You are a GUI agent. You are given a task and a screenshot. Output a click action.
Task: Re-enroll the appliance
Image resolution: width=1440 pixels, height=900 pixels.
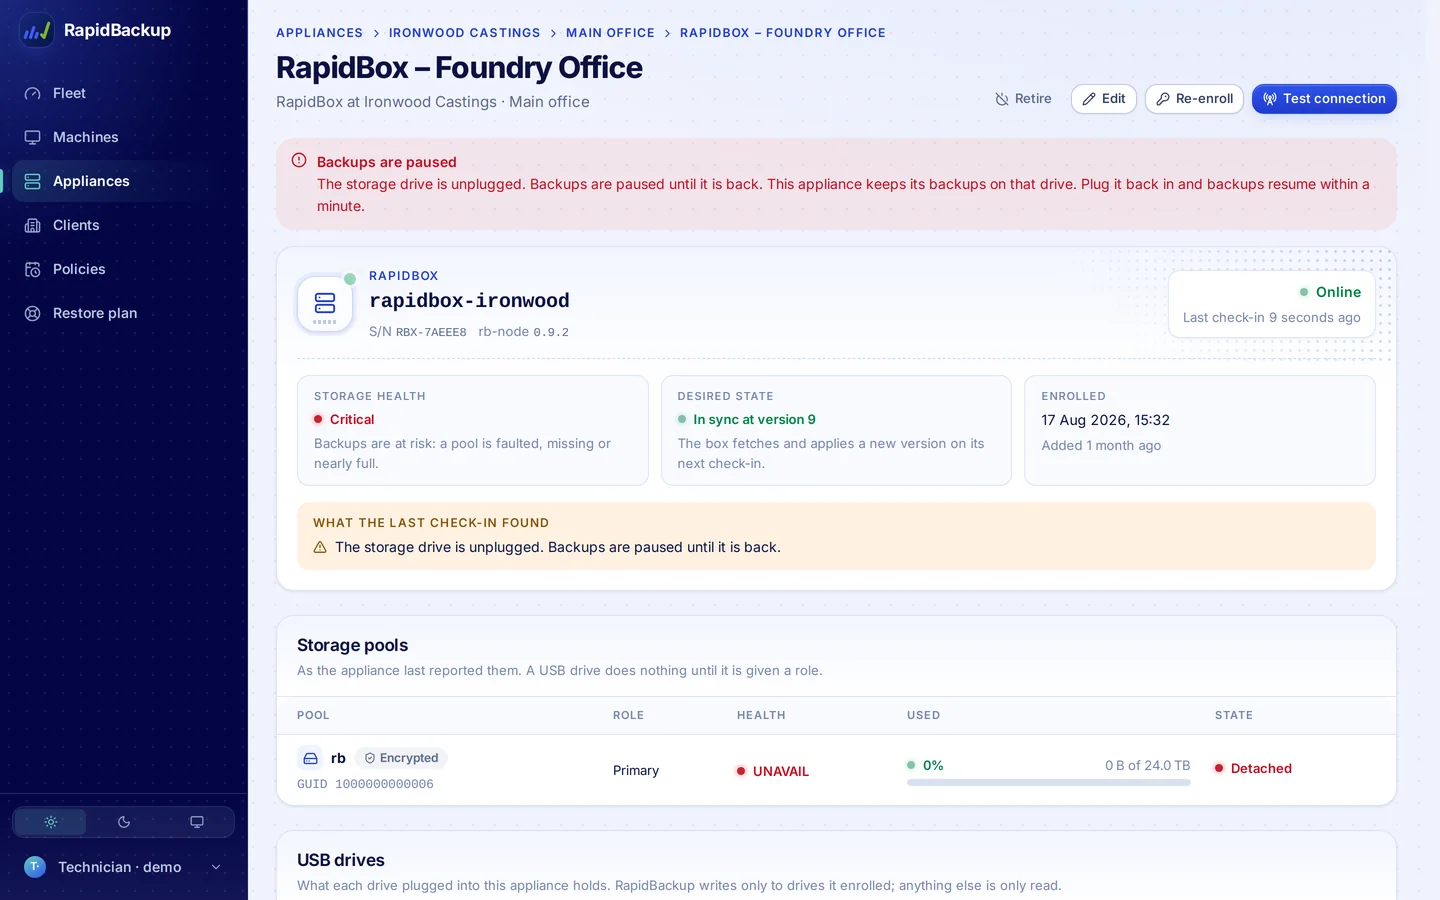[1194, 99]
